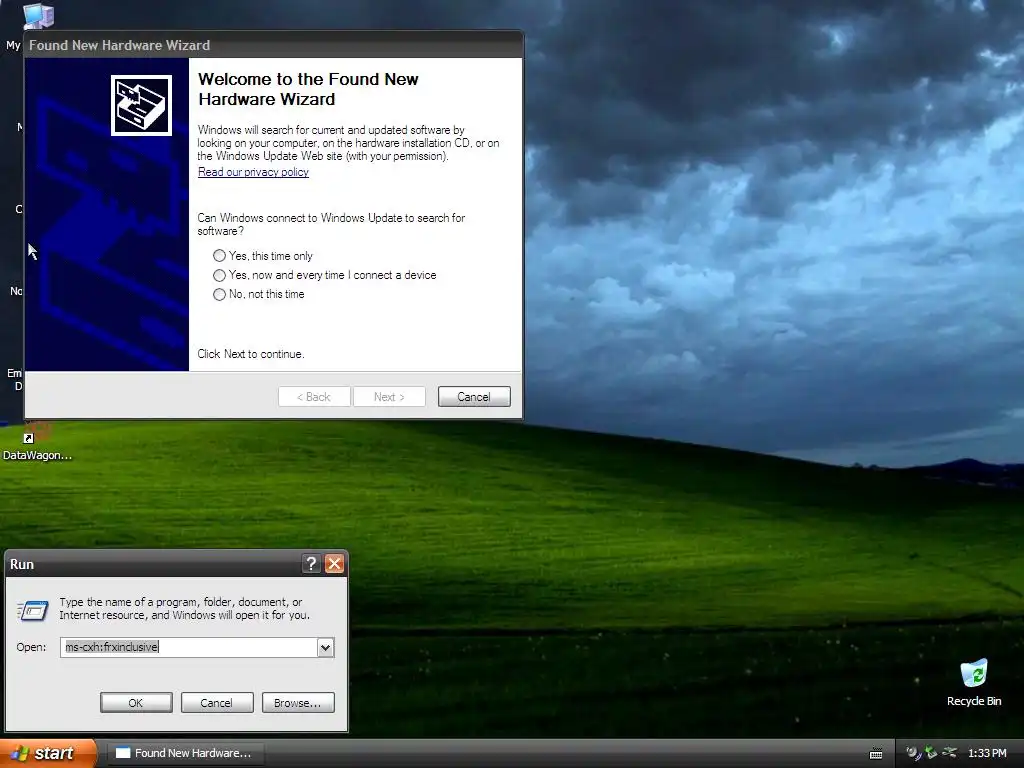Click the on-screen keyboard tray icon
Screen dimensions: 1024x768
tap(876, 754)
